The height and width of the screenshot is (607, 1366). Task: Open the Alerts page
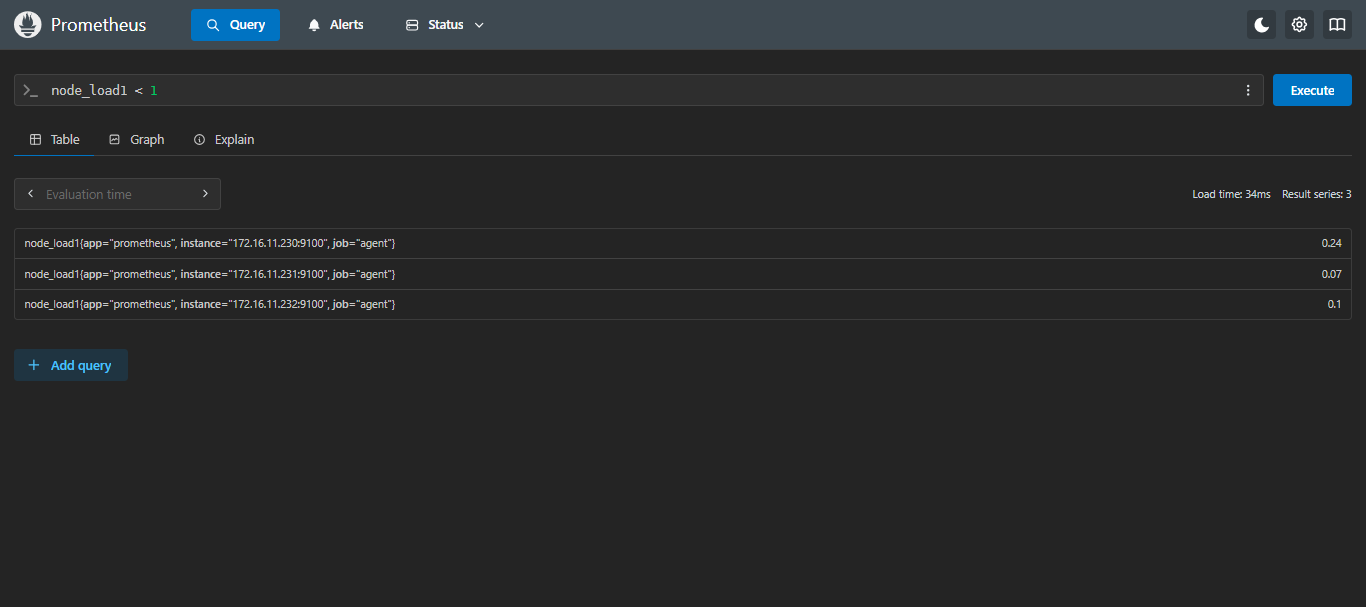[x=335, y=25]
